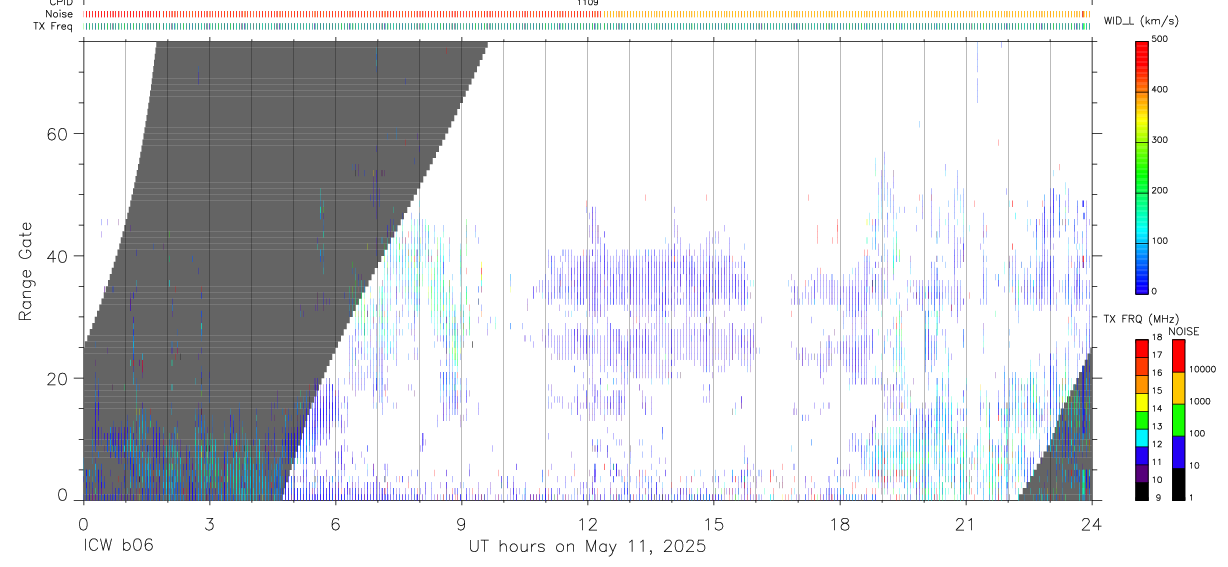
Task: Pick the cyan segment of the TX FRQ legend
Action: (x=1141, y=437)
